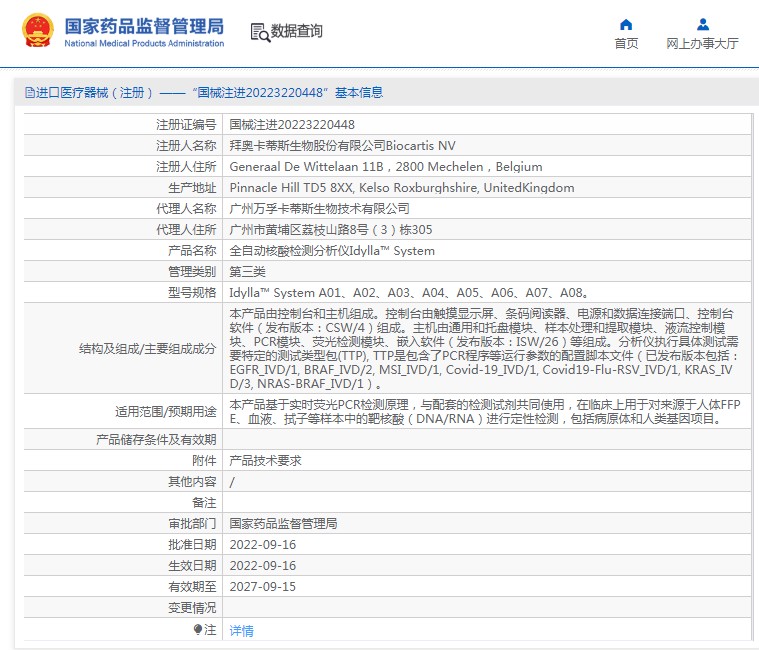This screenshot has height=650, width=759.
Task: Click the Generaal De Wittelaan address
Action: 386,167
